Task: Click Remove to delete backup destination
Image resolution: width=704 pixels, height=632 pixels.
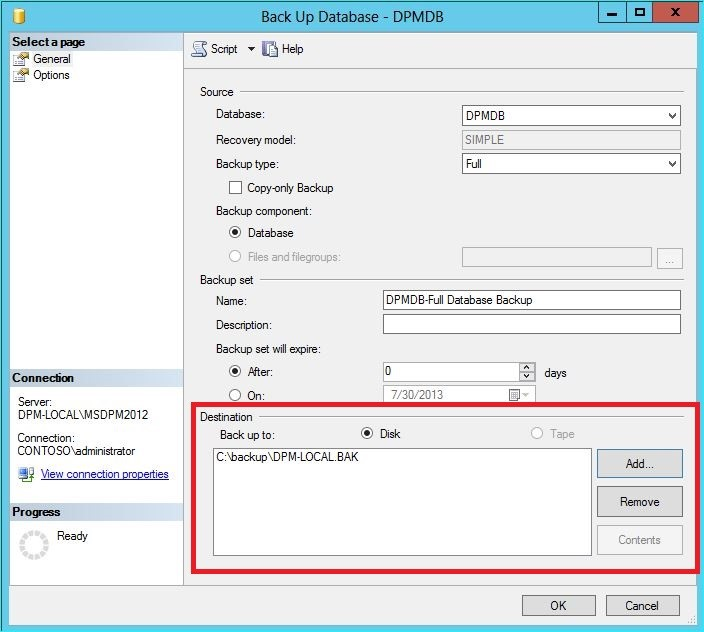Action: pyautogui.click(x=640, y=501)
